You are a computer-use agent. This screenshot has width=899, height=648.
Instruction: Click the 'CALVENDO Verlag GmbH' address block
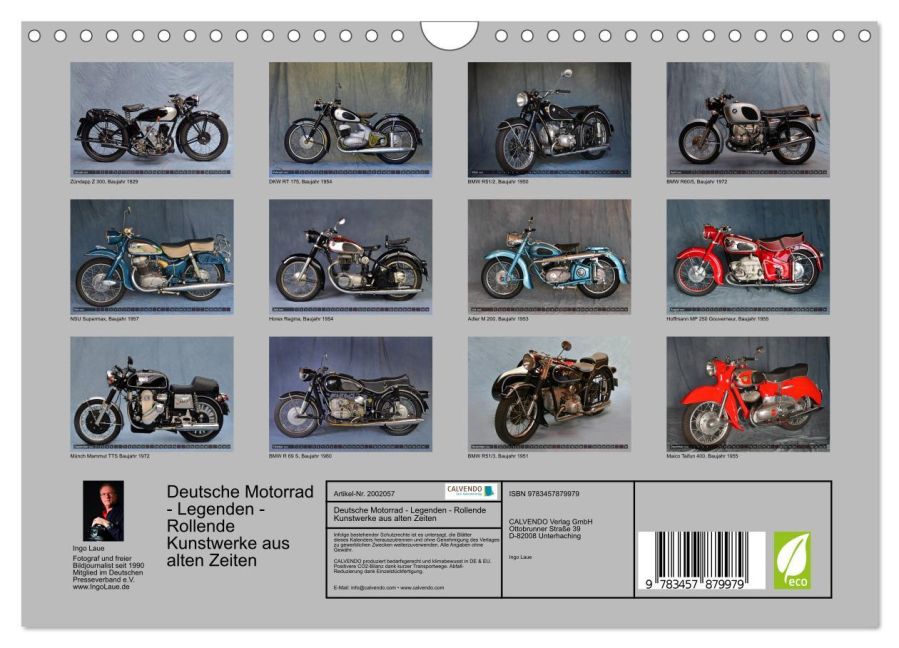[550, 529]
